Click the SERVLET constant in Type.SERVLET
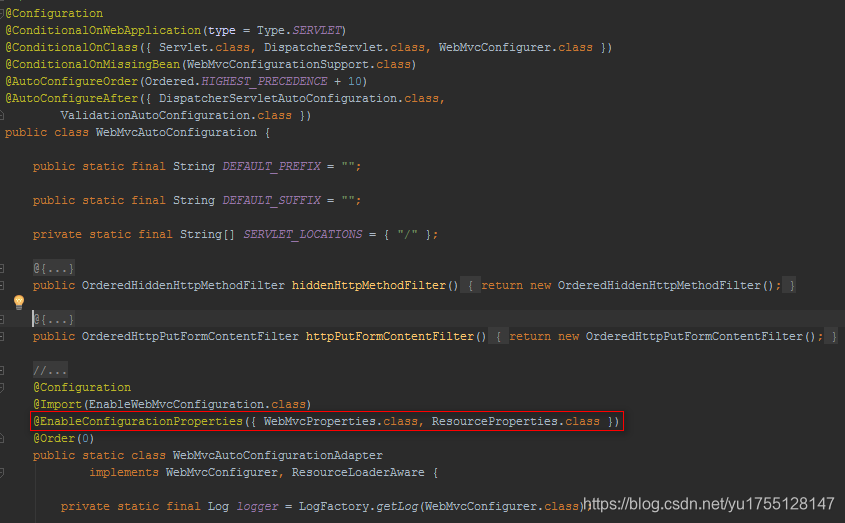The height and width of the screenshot is (523, 845). [x=317, y=30]
